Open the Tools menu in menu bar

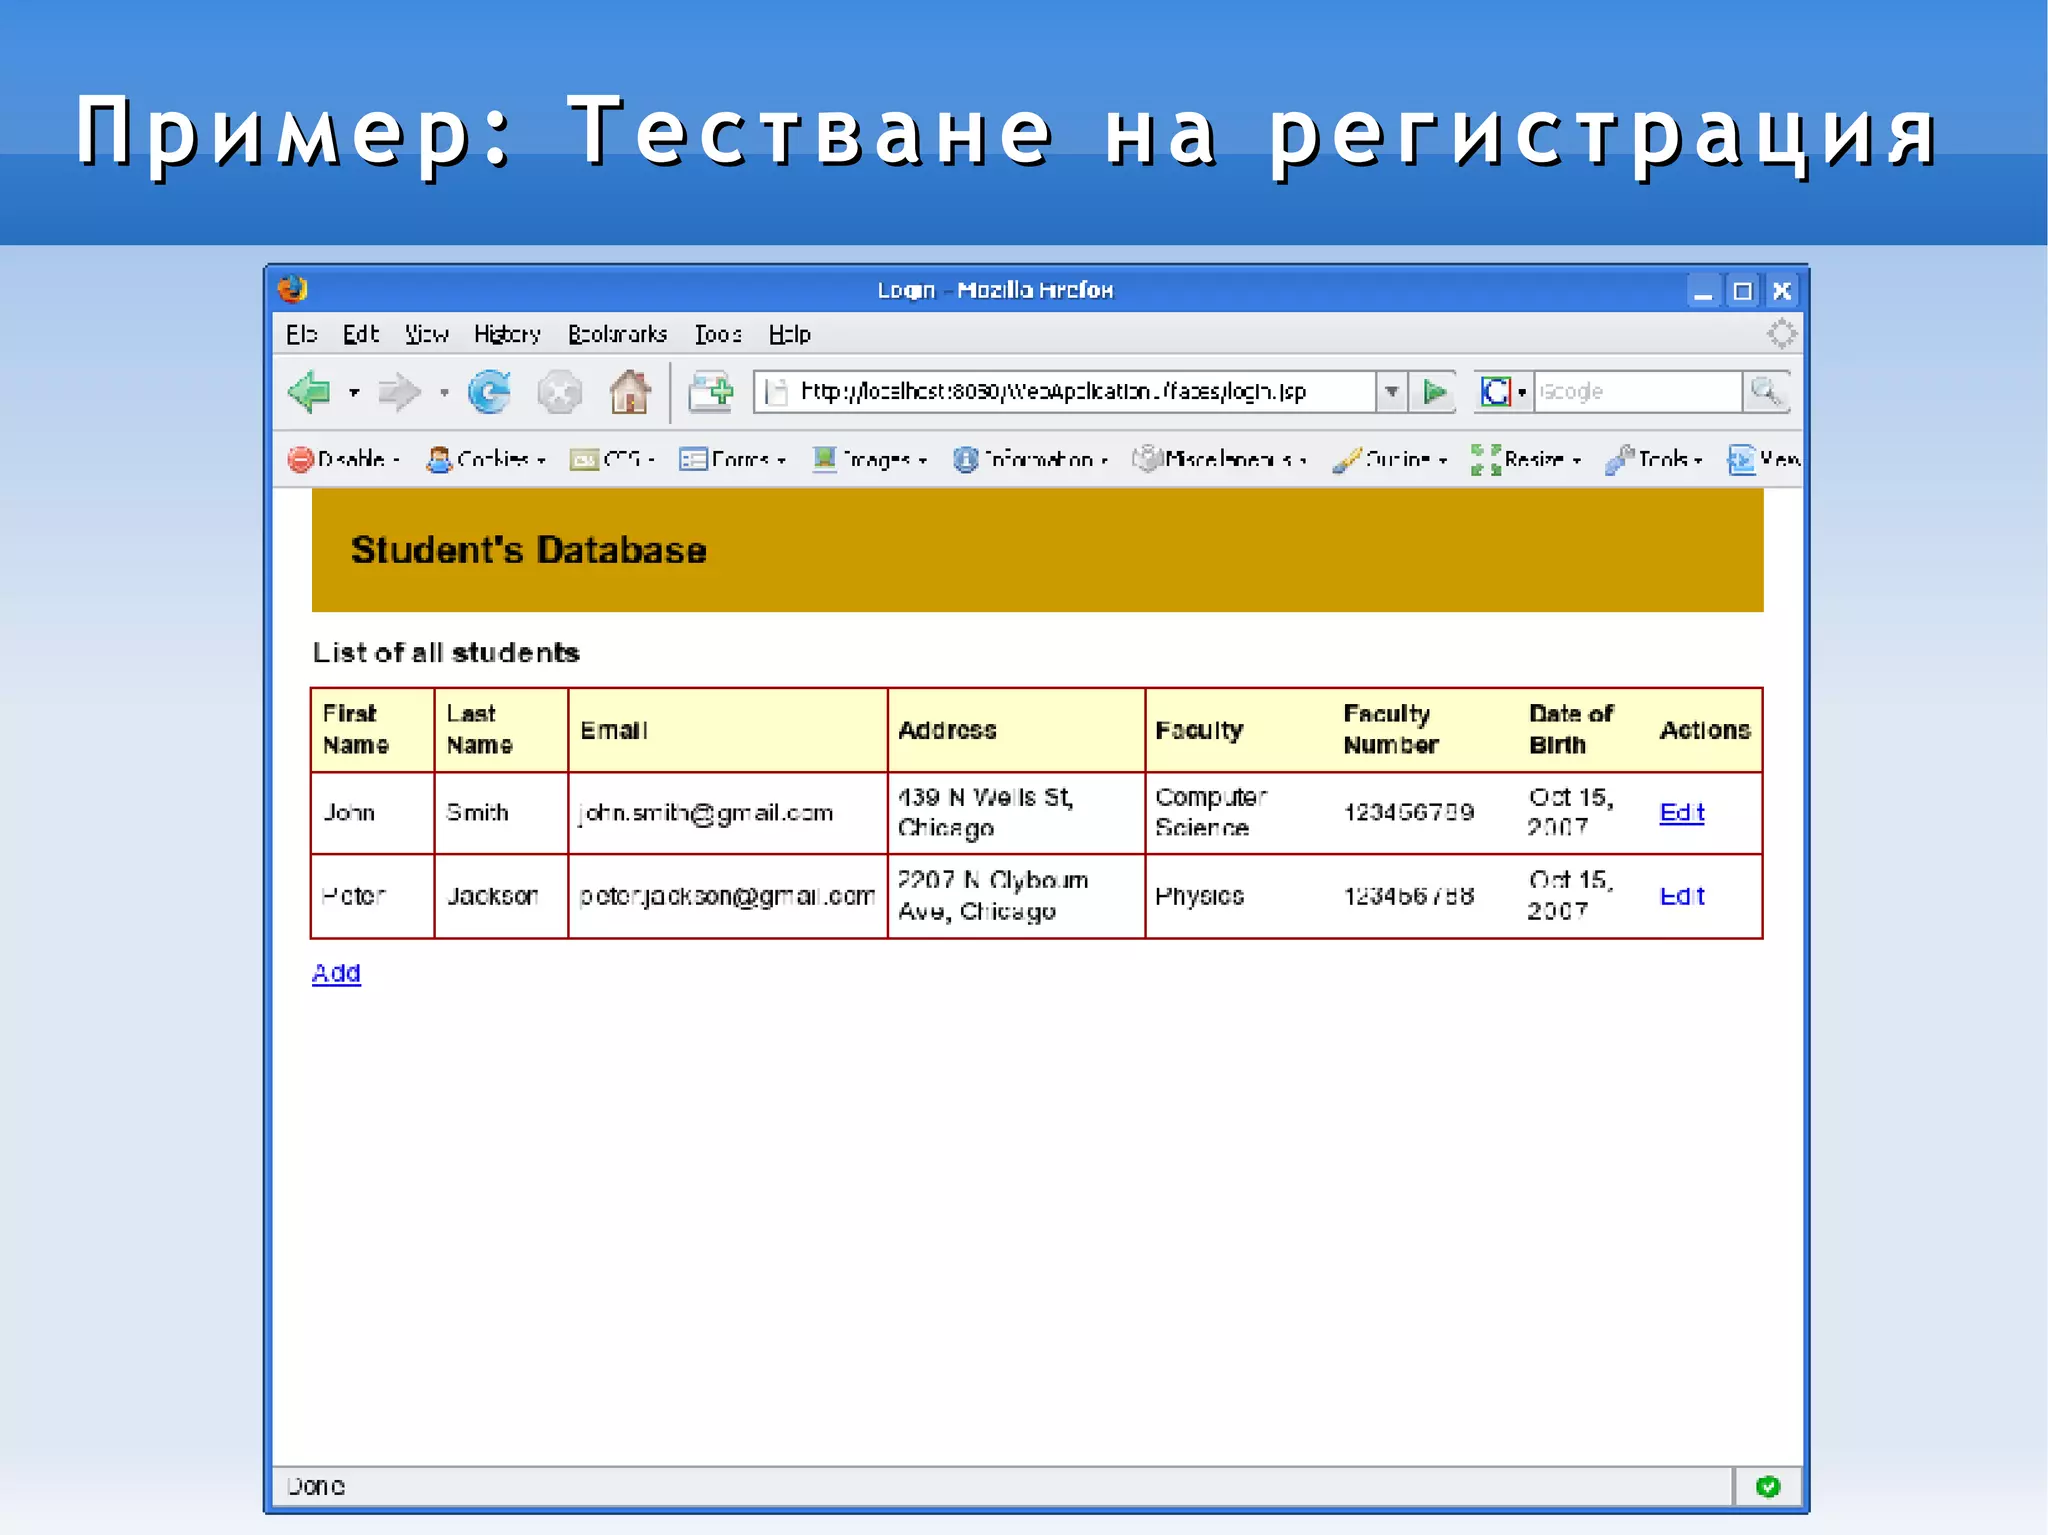tap(718, 334)
